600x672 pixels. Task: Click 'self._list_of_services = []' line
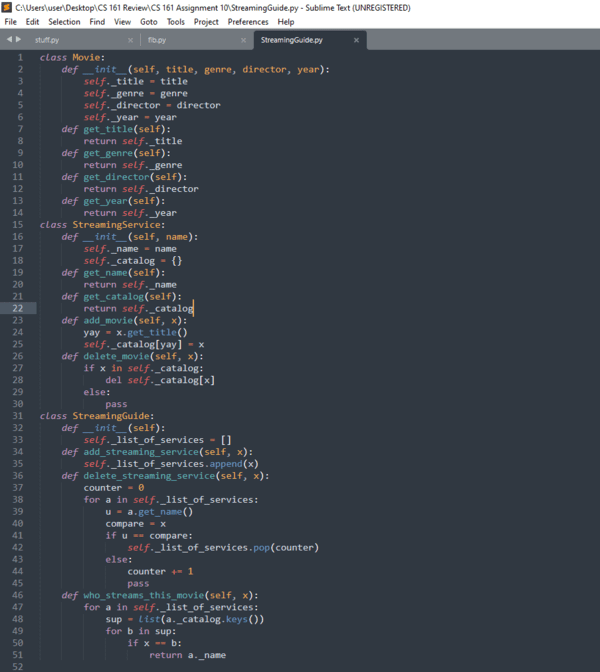click(158, 440)
